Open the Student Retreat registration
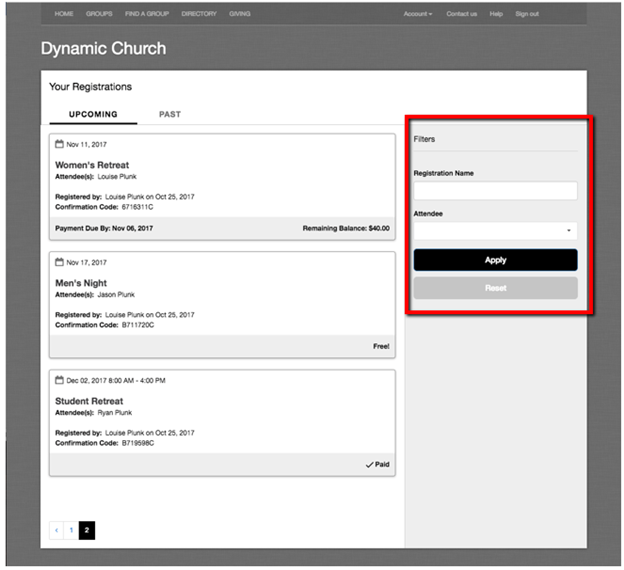624x570 pixels. coord(89,401)
